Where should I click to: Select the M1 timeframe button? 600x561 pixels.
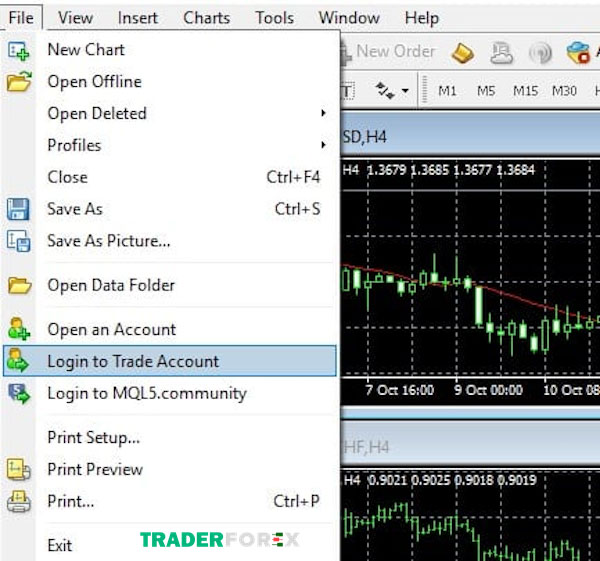coord(447,91)
